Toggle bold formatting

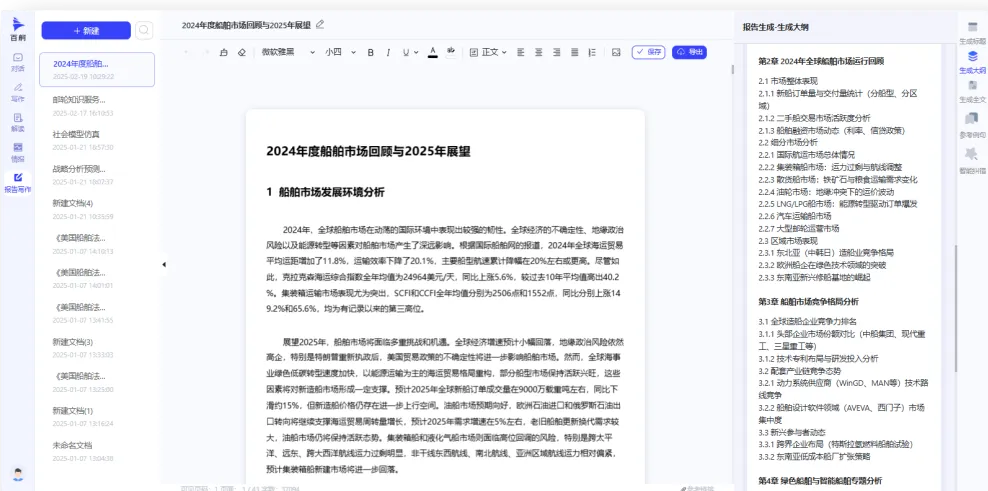tap(371, 52)
